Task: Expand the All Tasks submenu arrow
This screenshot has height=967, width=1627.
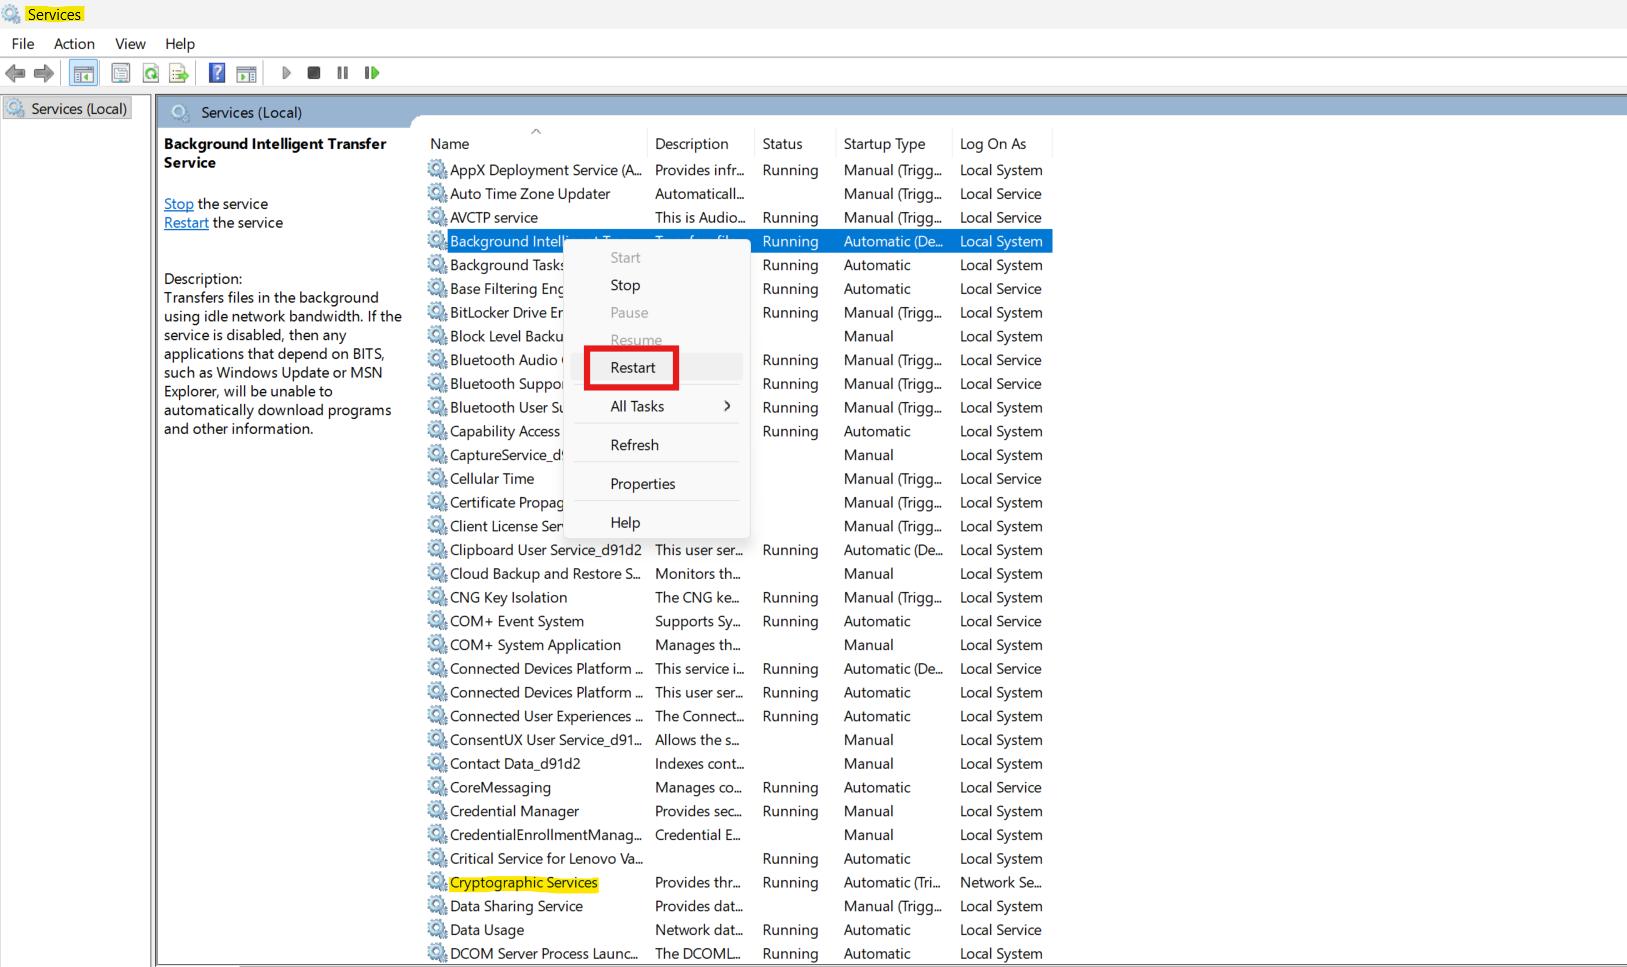Action: (727, 406)
